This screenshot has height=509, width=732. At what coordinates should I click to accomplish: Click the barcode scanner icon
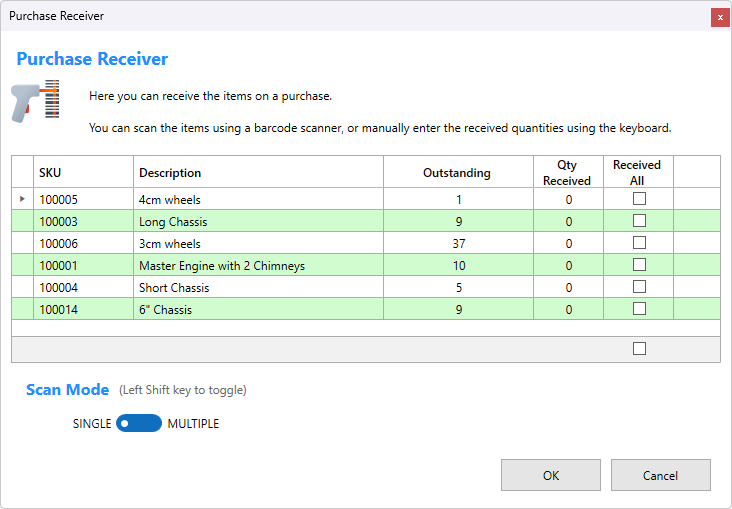[x=36, y=101]
